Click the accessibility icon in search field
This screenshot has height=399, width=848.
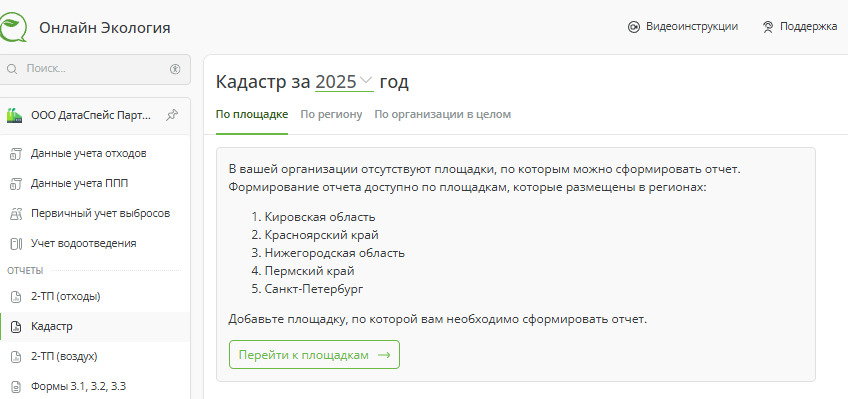point(175,69)
